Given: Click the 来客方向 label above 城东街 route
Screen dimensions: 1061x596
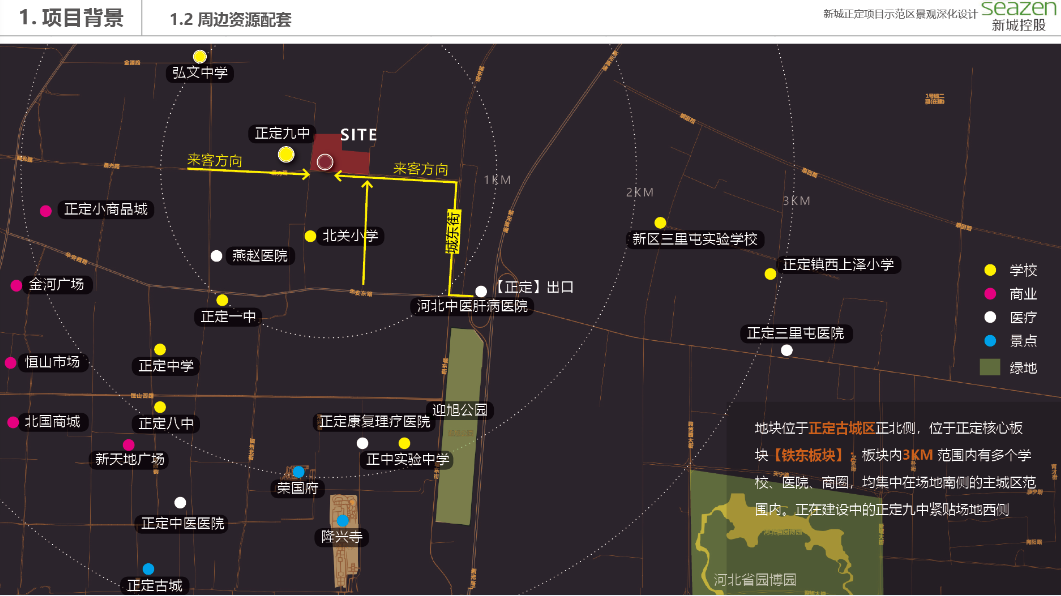Looking at the screenshot, I should point(421,168).
